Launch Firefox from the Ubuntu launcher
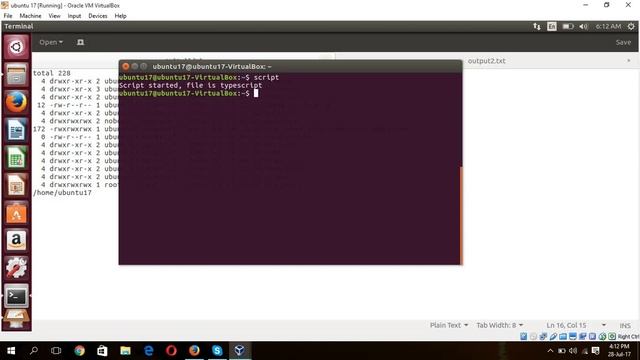This screenshot has width=640, height=360. (x=16, y=102)
